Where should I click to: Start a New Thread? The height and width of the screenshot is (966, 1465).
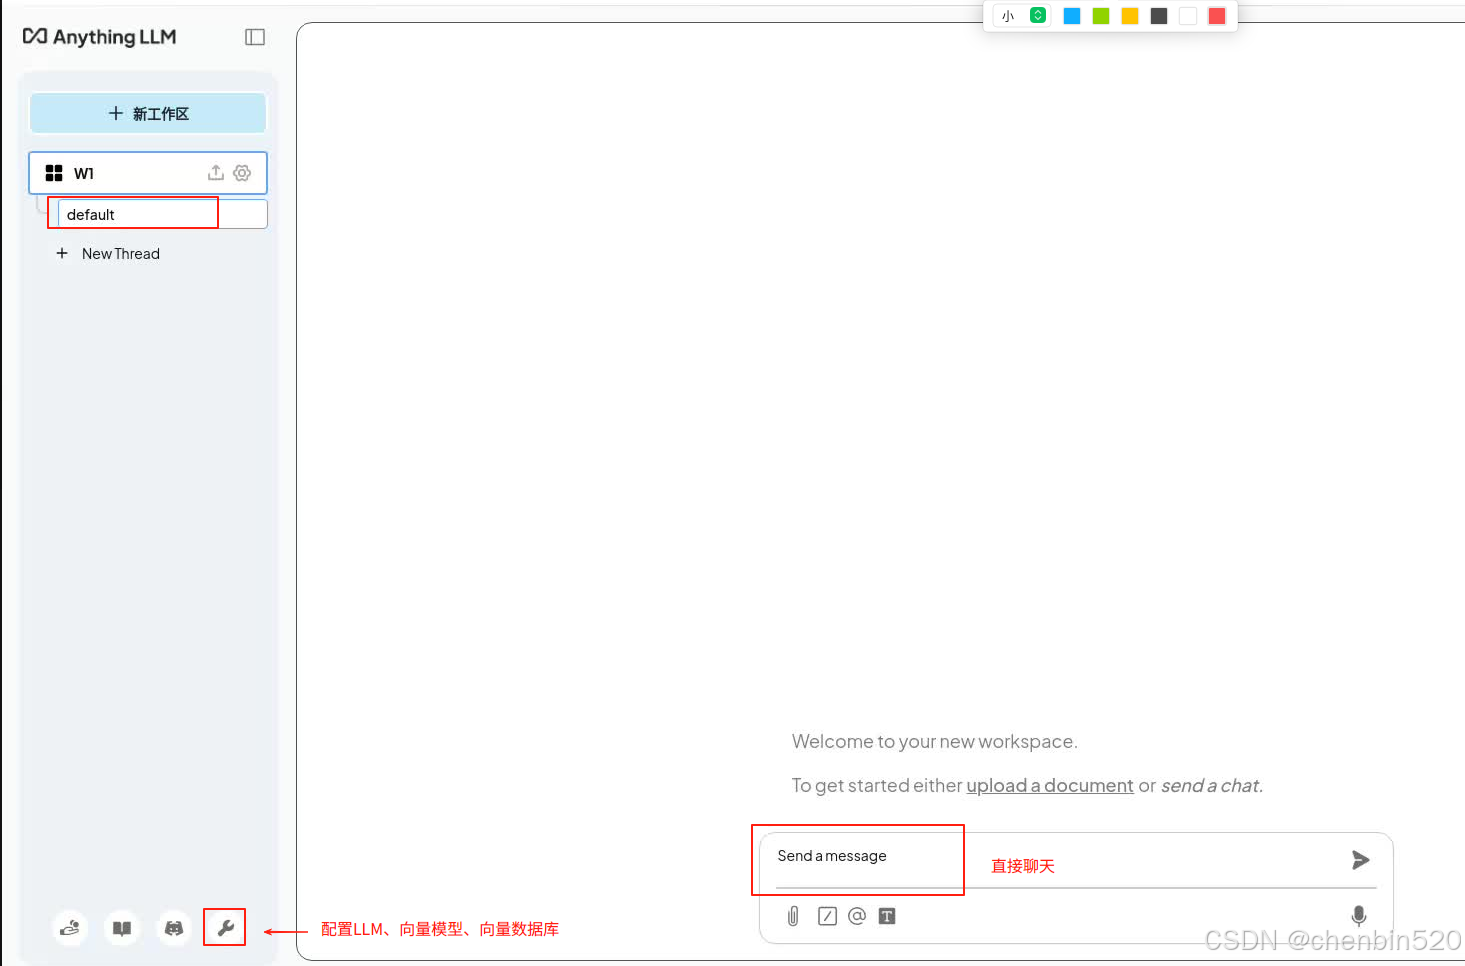click(120, 253)
